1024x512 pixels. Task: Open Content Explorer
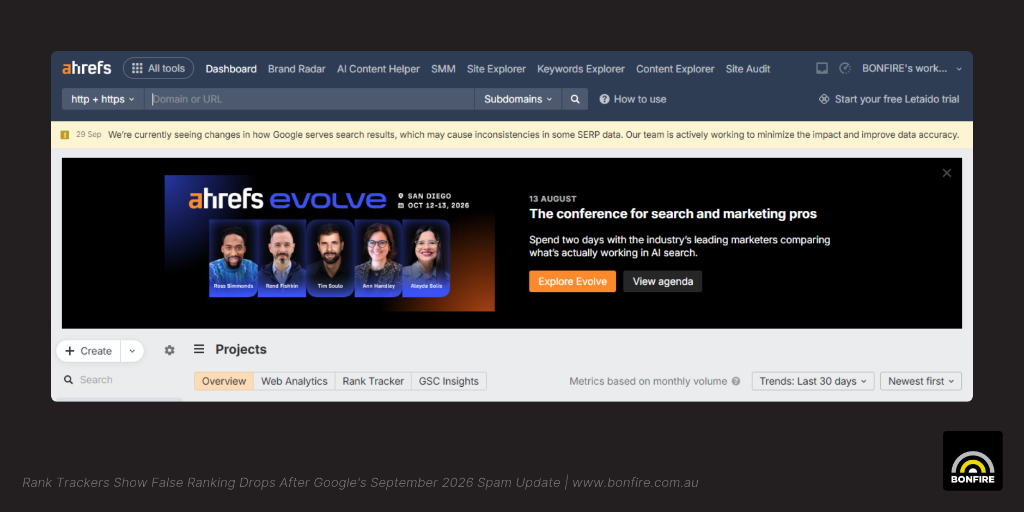[675, 69]
